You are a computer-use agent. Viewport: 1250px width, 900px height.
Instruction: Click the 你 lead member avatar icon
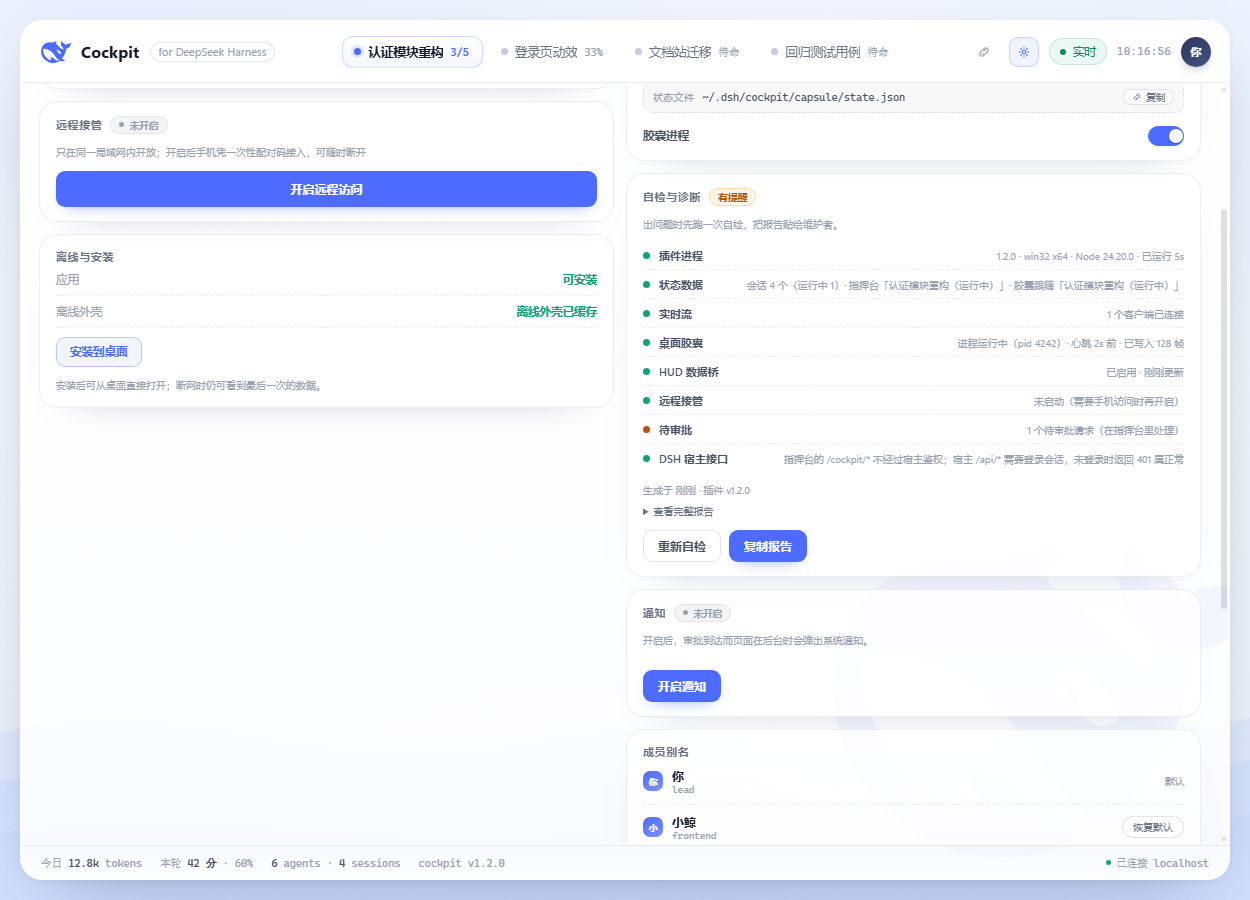(653, 782)
